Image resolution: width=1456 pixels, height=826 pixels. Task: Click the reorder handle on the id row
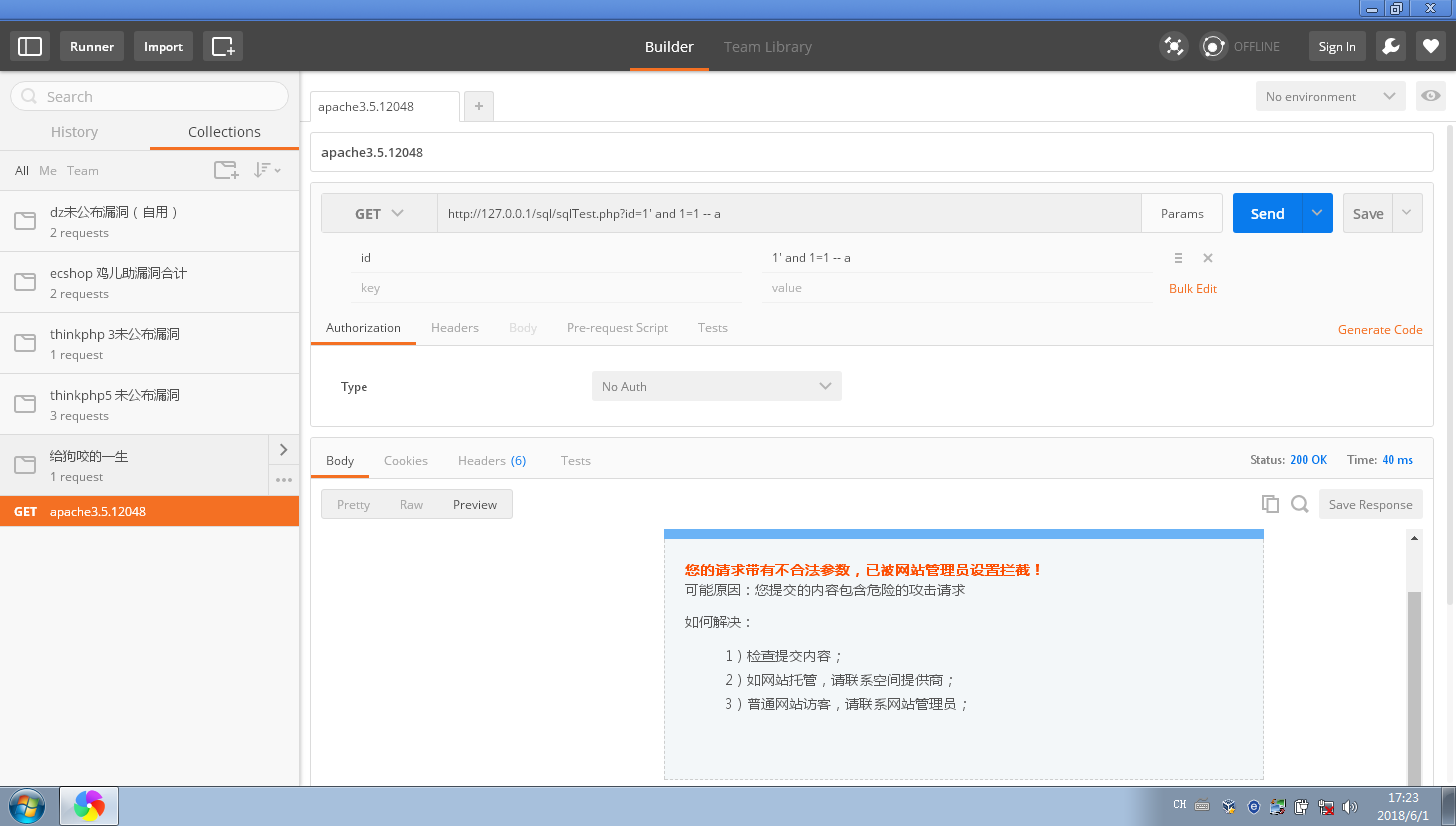pos(1178,258)
